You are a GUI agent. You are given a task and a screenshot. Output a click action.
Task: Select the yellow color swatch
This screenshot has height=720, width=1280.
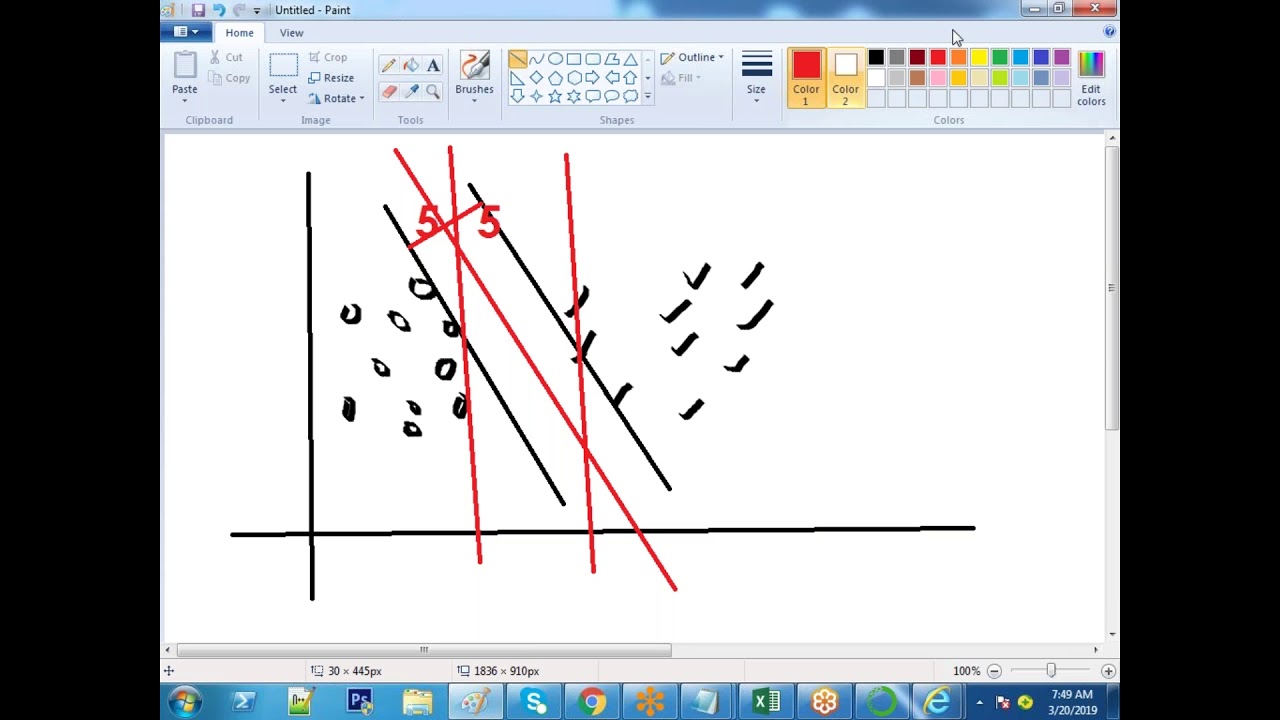point(979,58)
